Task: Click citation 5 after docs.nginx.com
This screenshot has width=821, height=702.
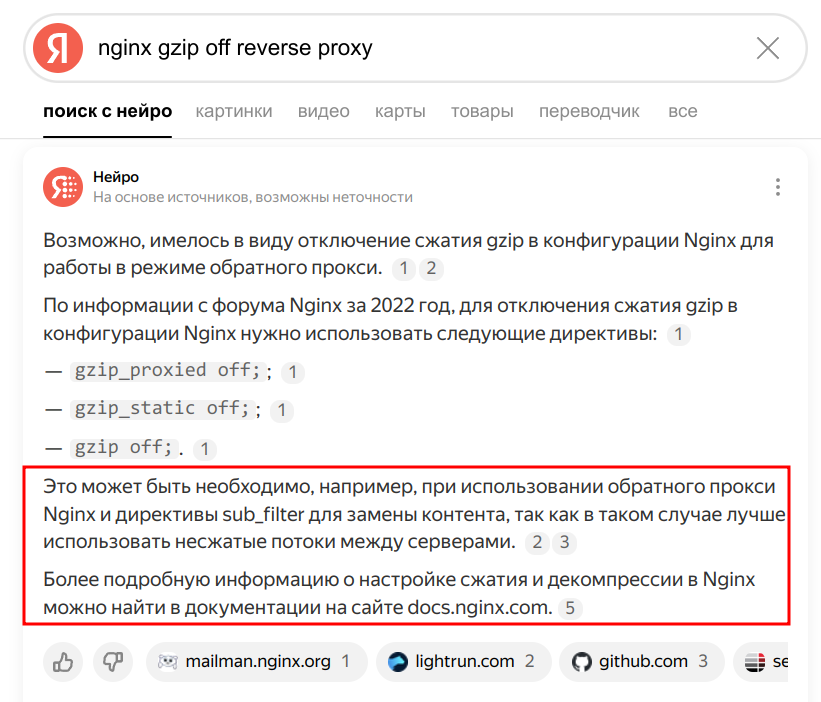Action: (570, 607)
